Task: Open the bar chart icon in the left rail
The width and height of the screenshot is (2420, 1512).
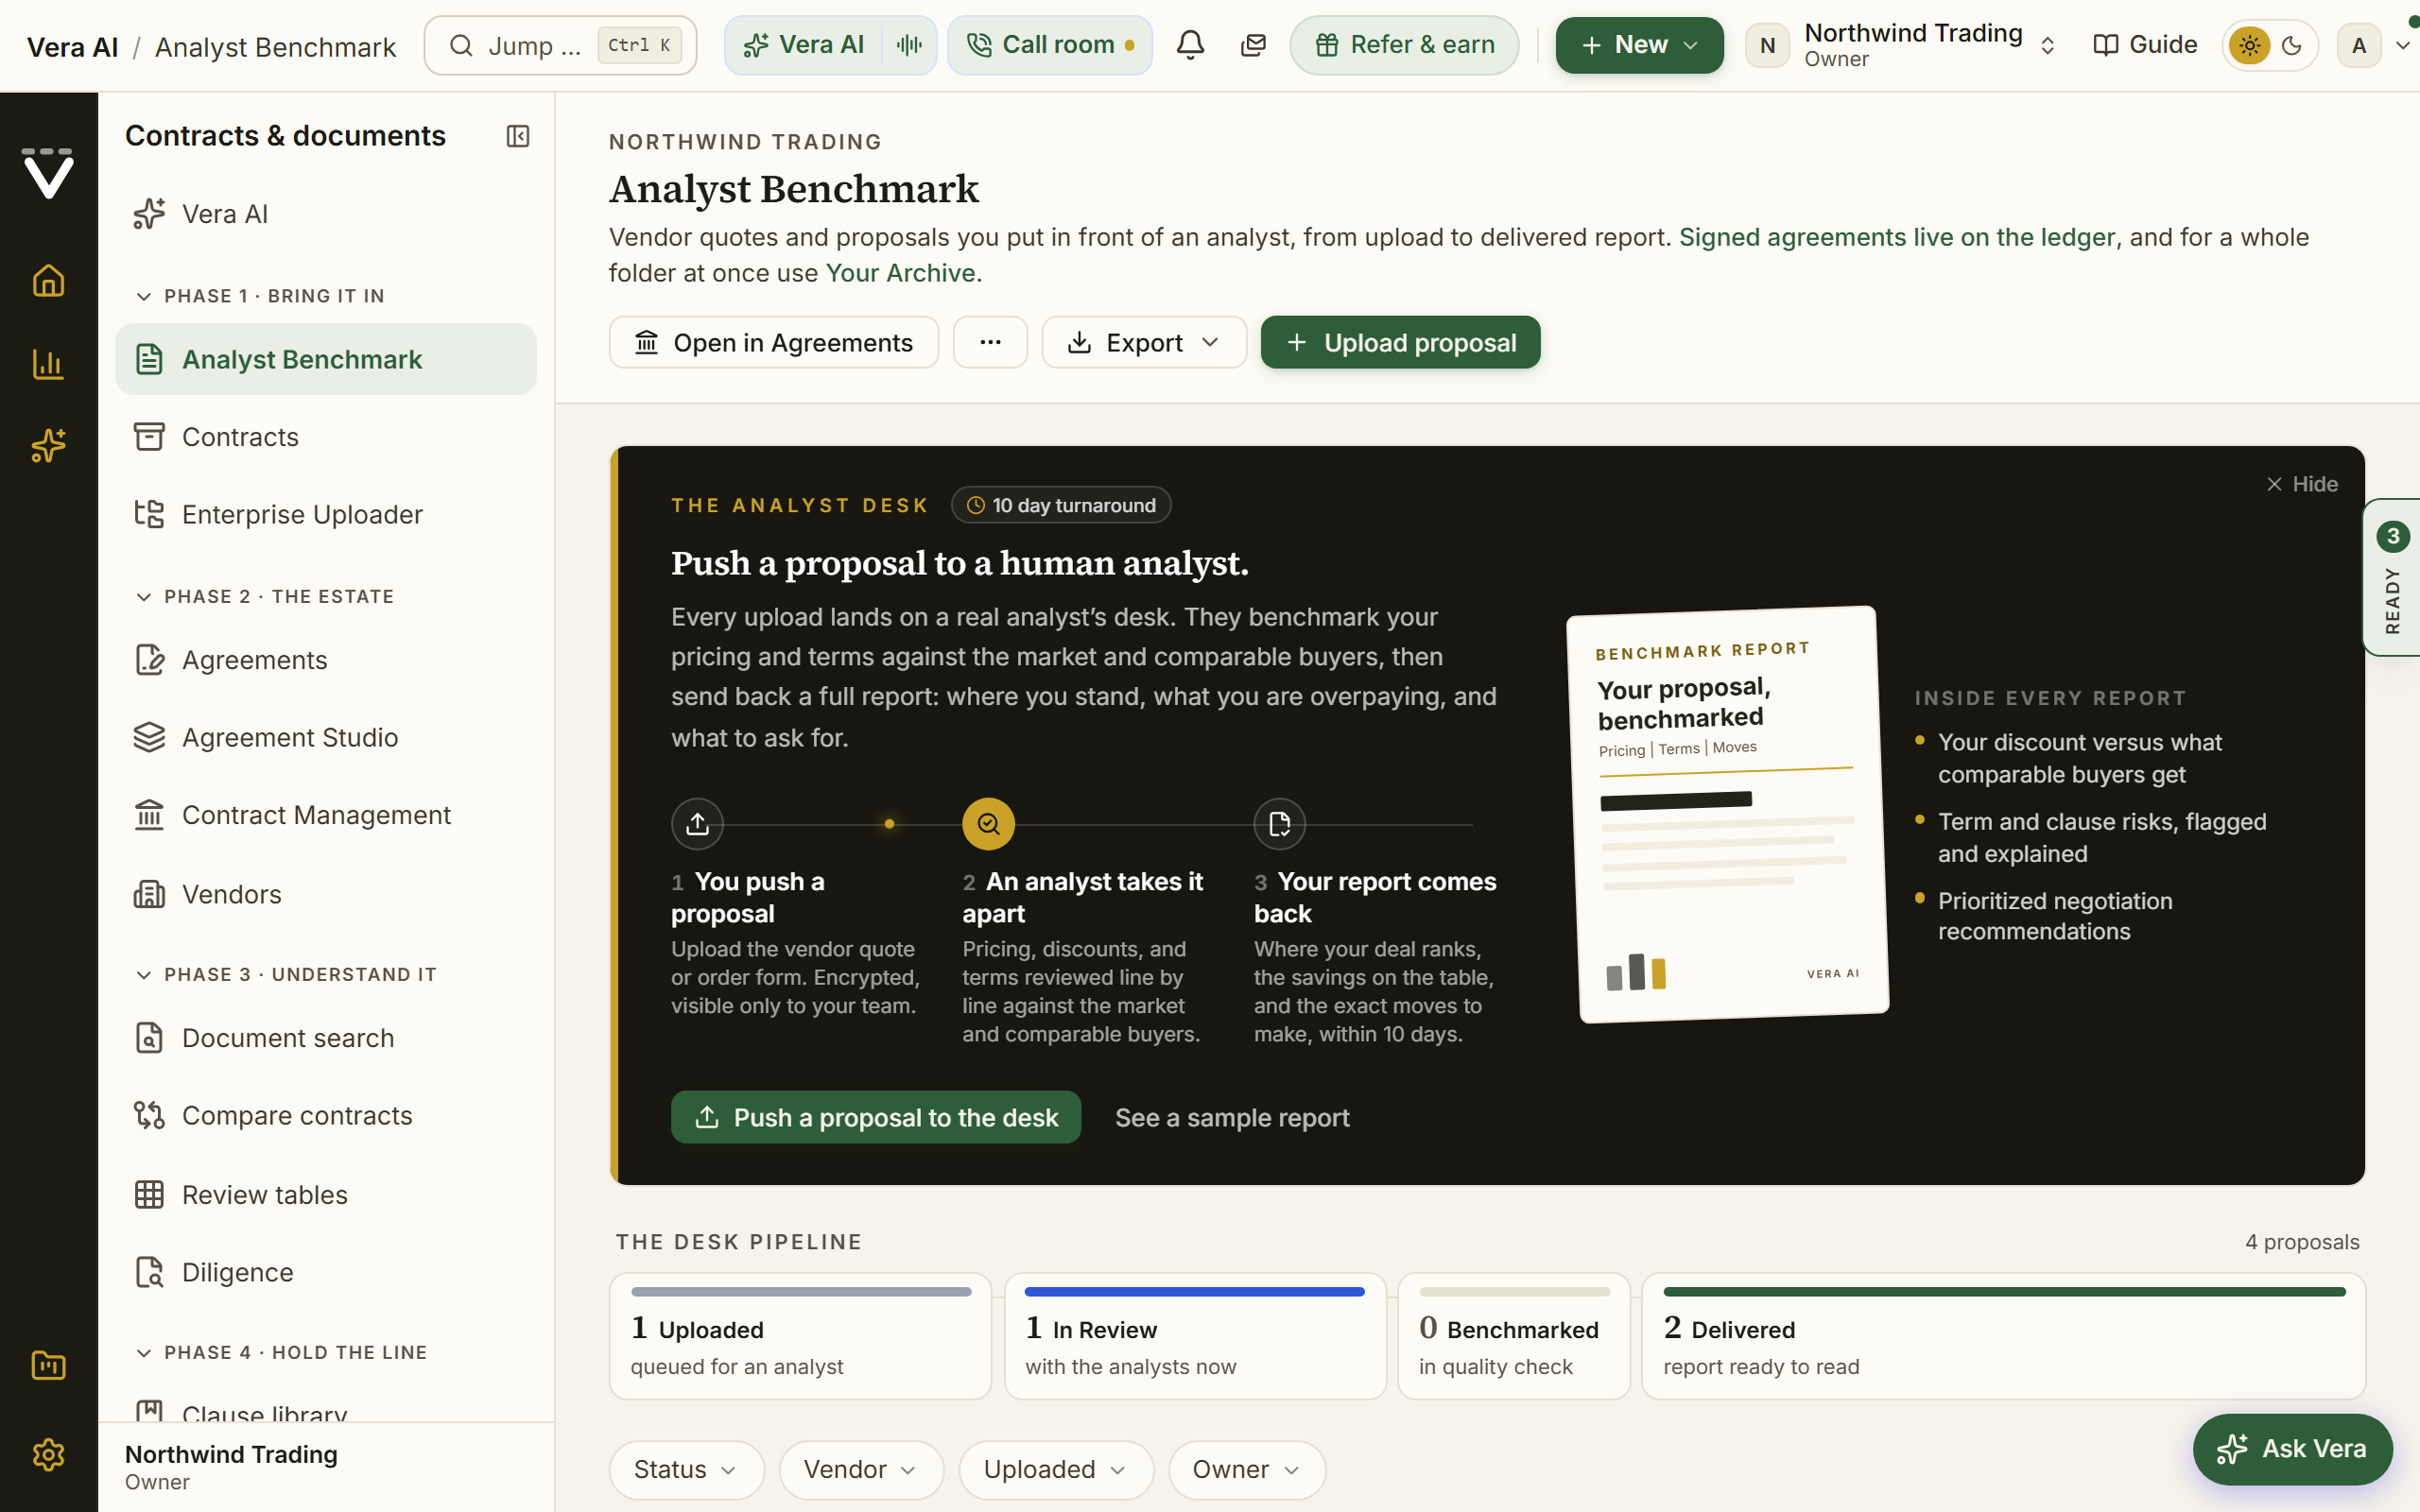Action: (x=48, y=364)
